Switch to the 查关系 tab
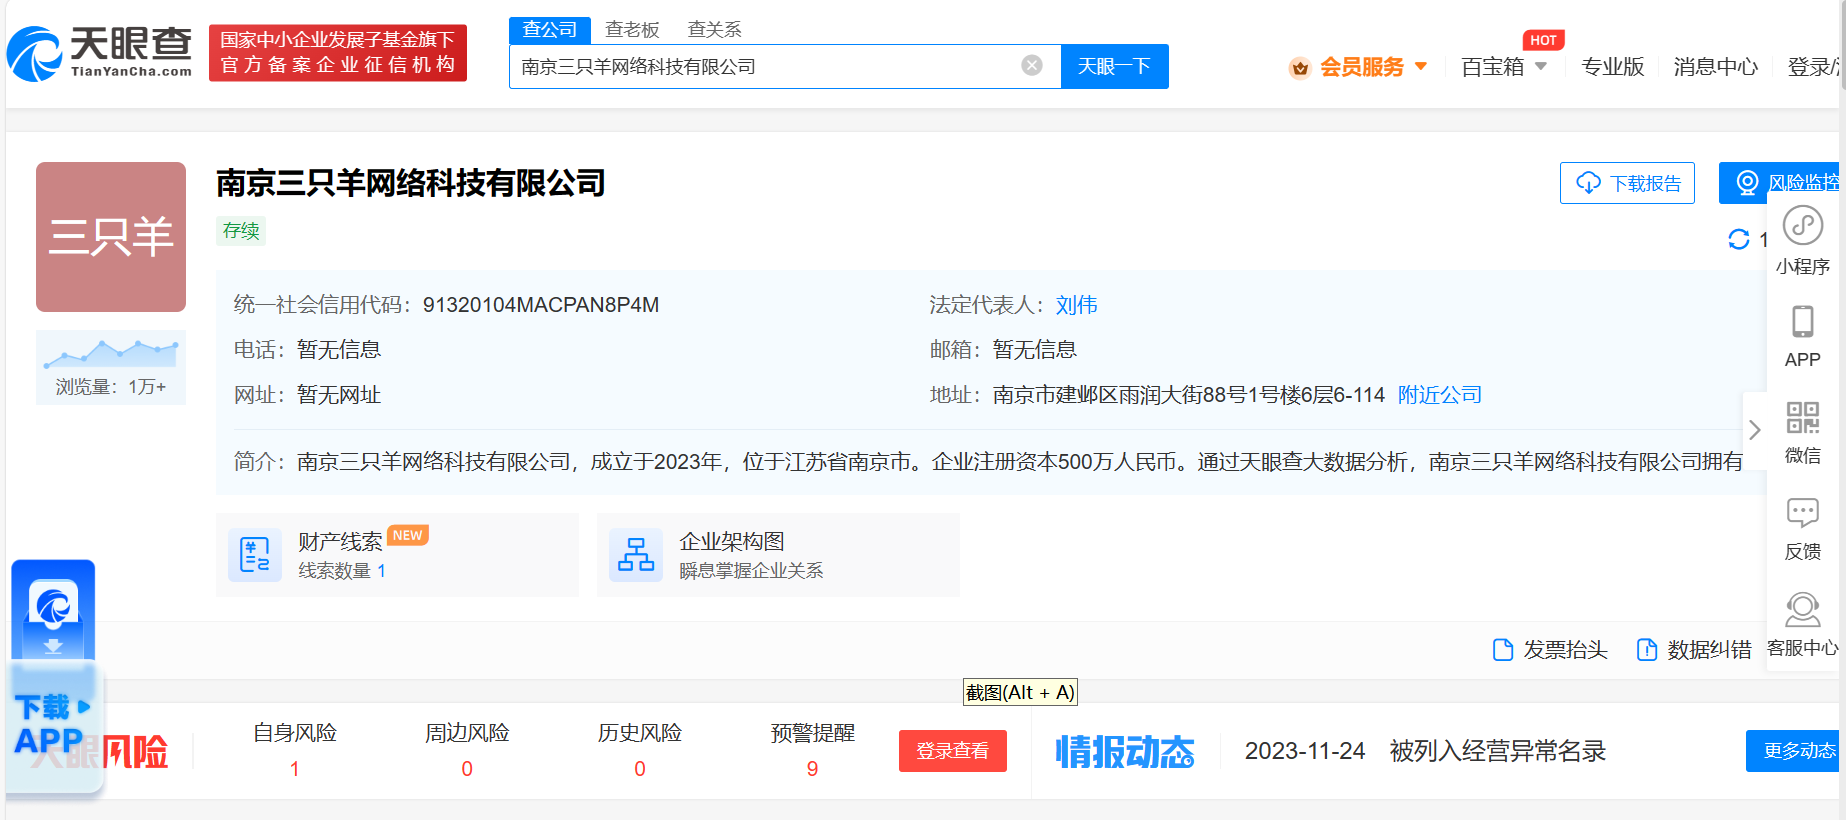 point(714,30)
